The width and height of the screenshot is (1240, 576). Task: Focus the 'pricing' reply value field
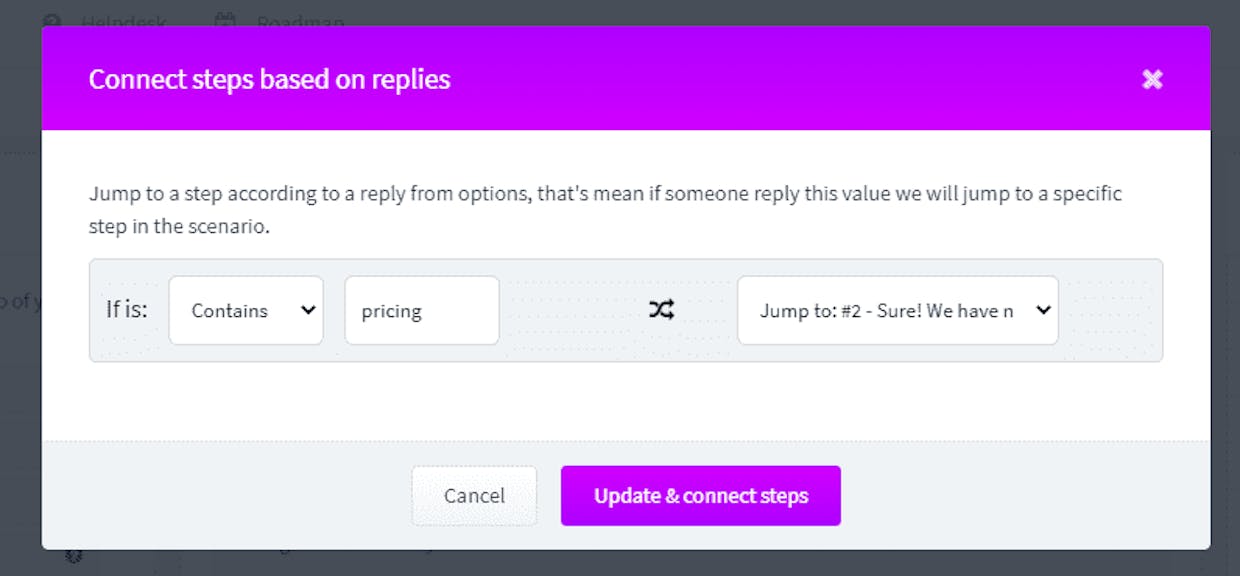422,310
